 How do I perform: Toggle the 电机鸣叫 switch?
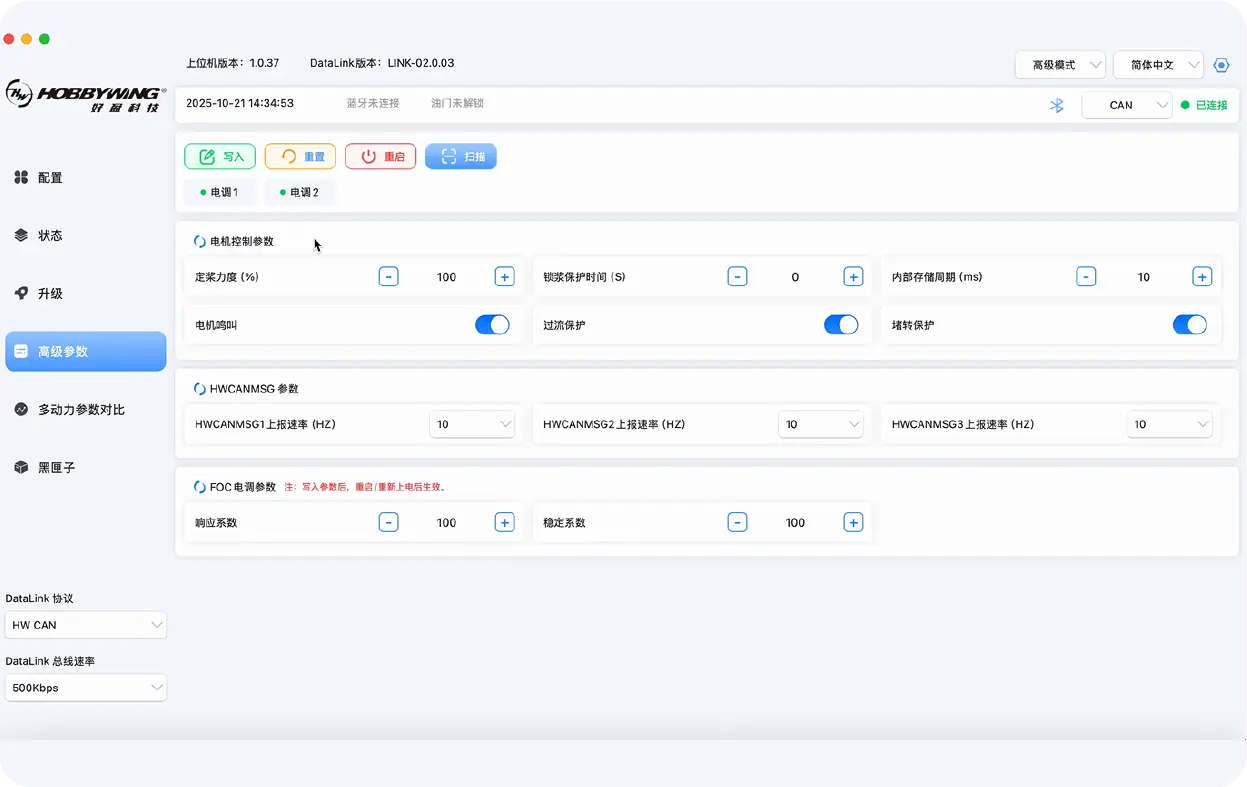point(492,325)
